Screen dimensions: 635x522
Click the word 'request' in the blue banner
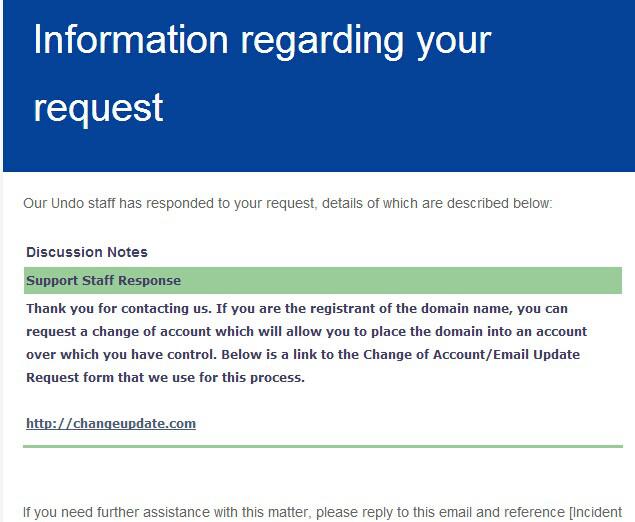(x=98, y=109)
